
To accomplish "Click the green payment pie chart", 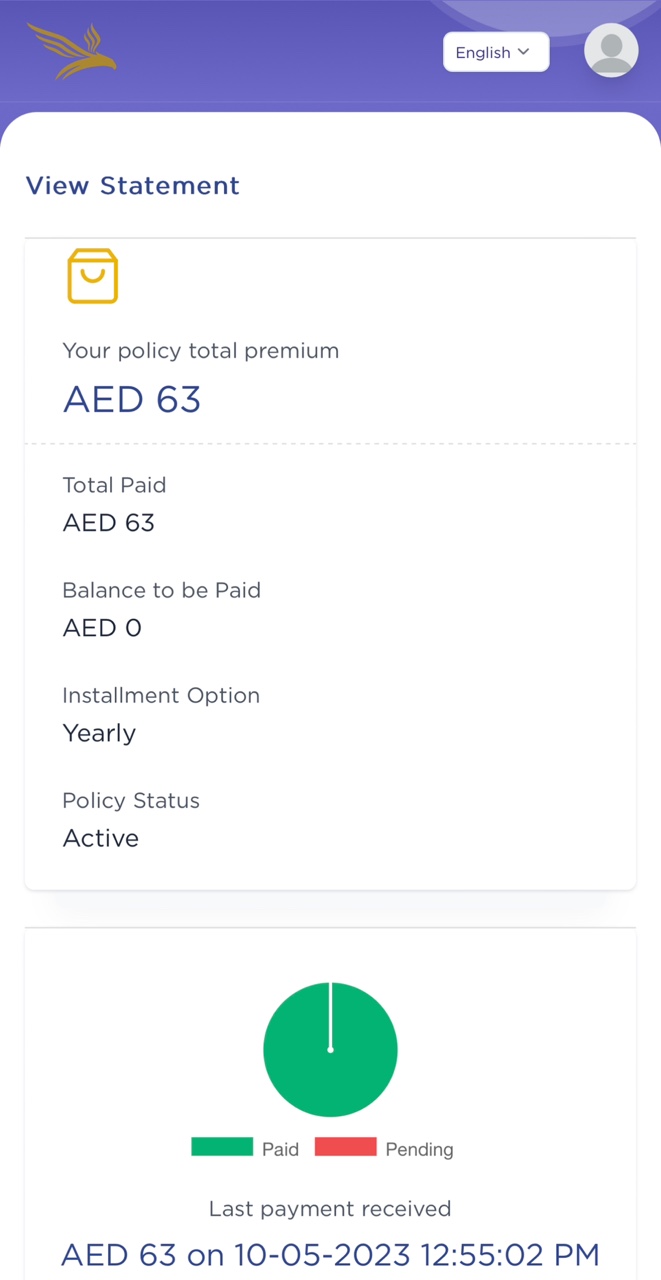I will coord(330,1049).
